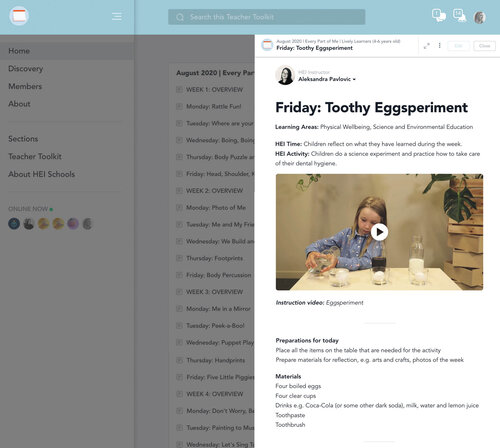500x448 pixels.
Task: Open Friday: Body Percussion post
Action: pos(219,275)
